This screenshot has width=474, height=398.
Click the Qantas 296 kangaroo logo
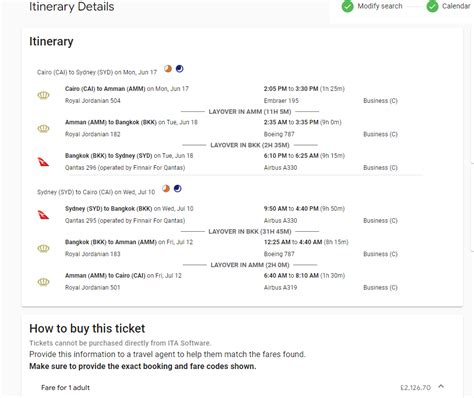pyautogui.click(x=43, y=162)
